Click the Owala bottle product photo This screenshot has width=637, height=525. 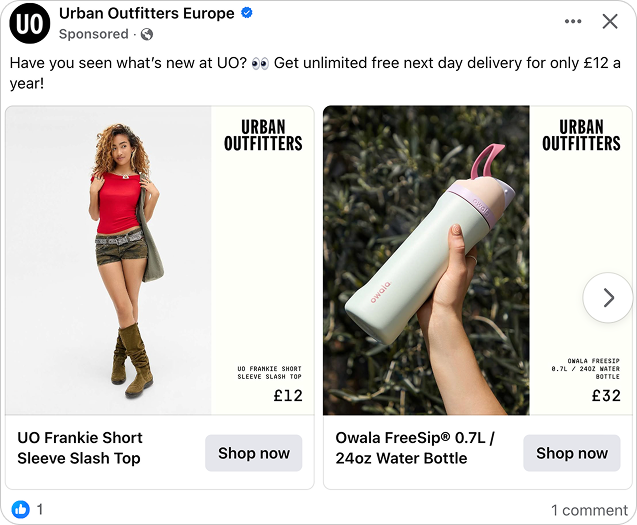(426, 260)
